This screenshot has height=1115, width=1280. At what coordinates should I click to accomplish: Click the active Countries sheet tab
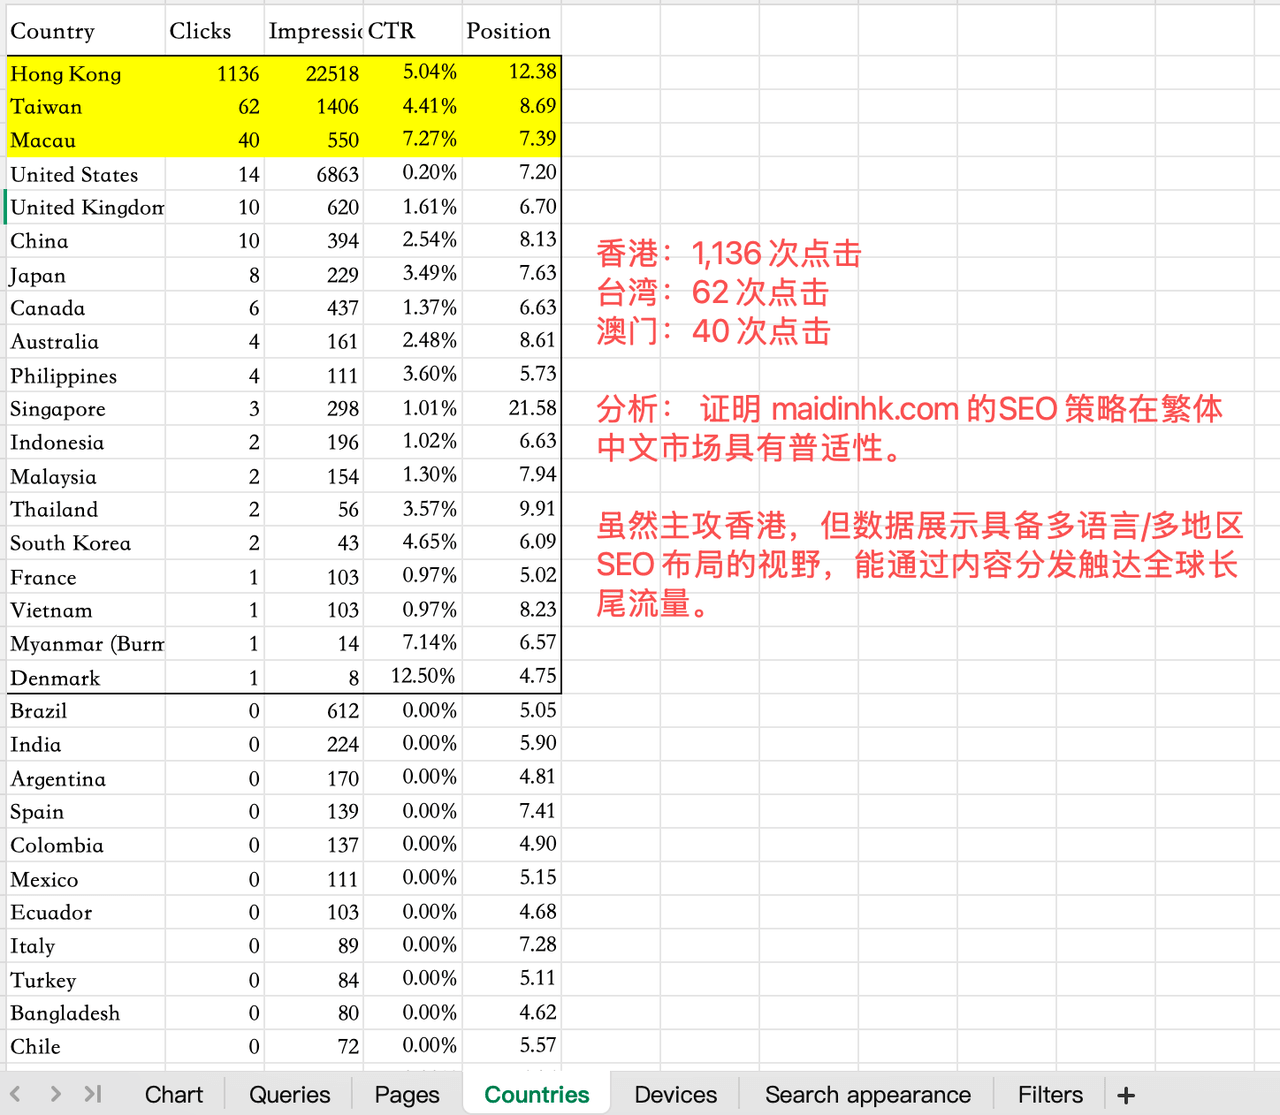tap(537, 1095)
